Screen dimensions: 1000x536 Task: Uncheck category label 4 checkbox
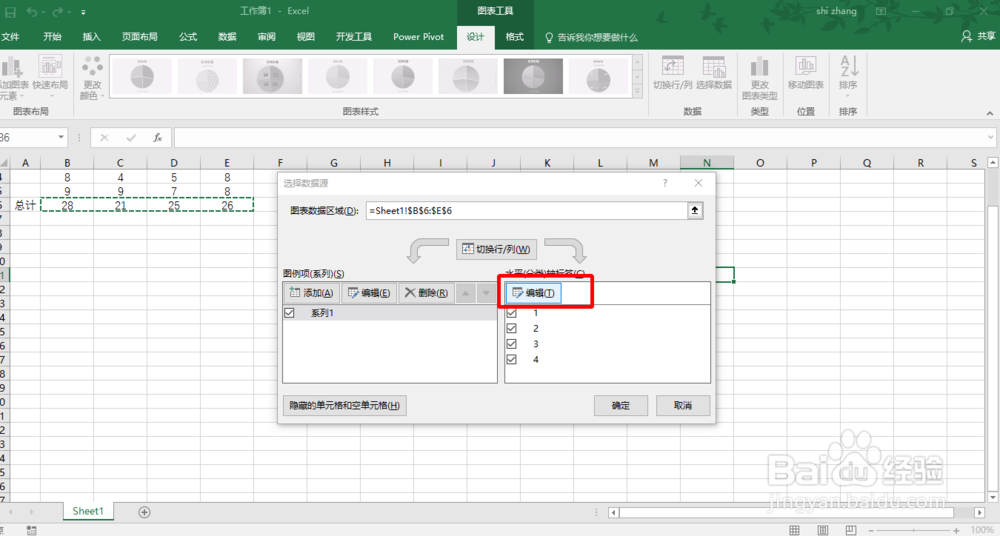(x=511, y=359)
